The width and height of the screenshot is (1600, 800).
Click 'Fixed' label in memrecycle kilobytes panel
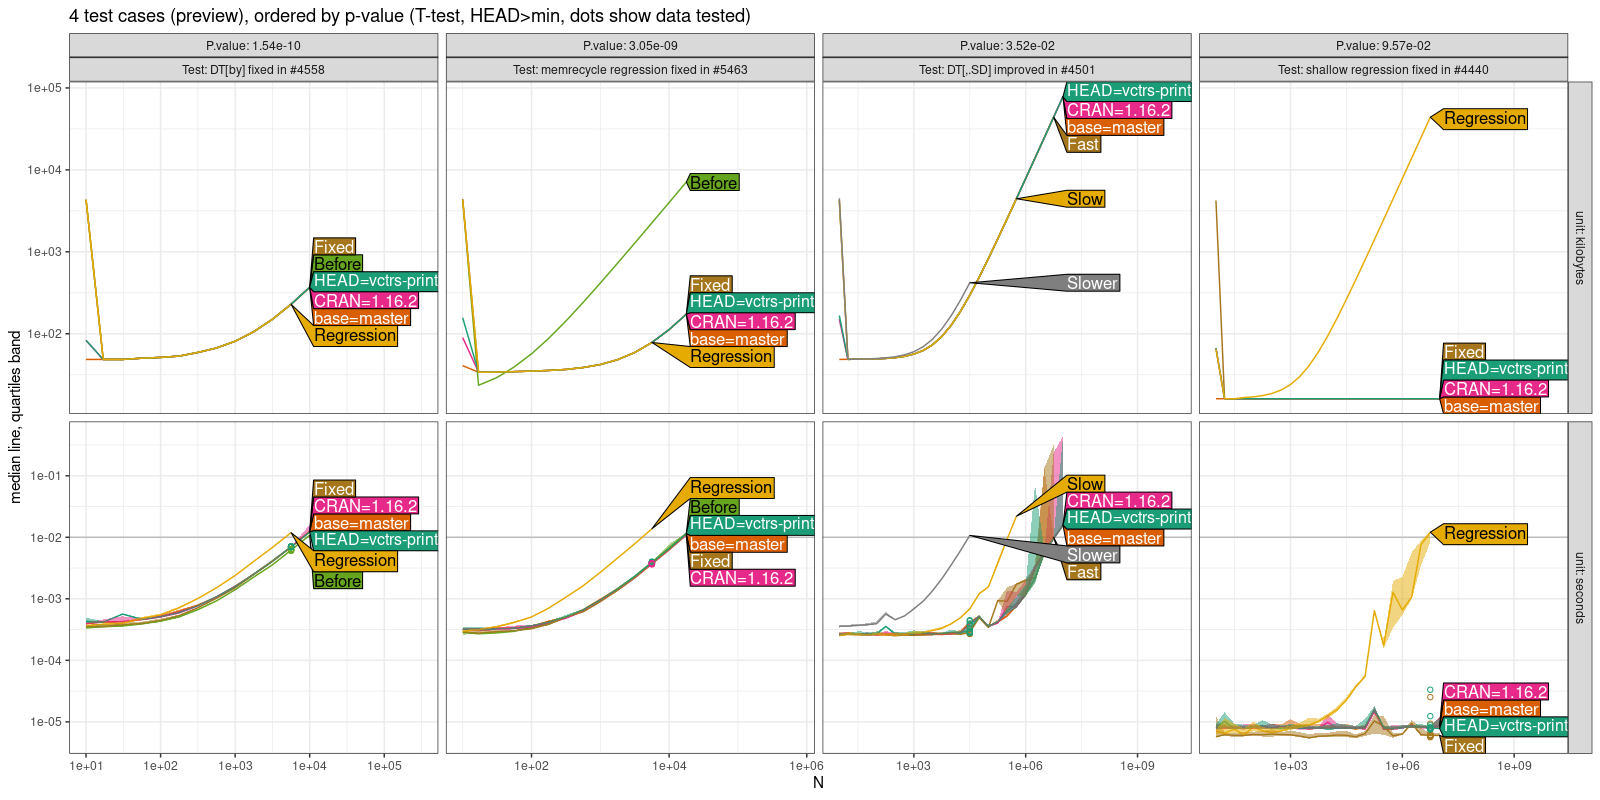pos(710,285)
